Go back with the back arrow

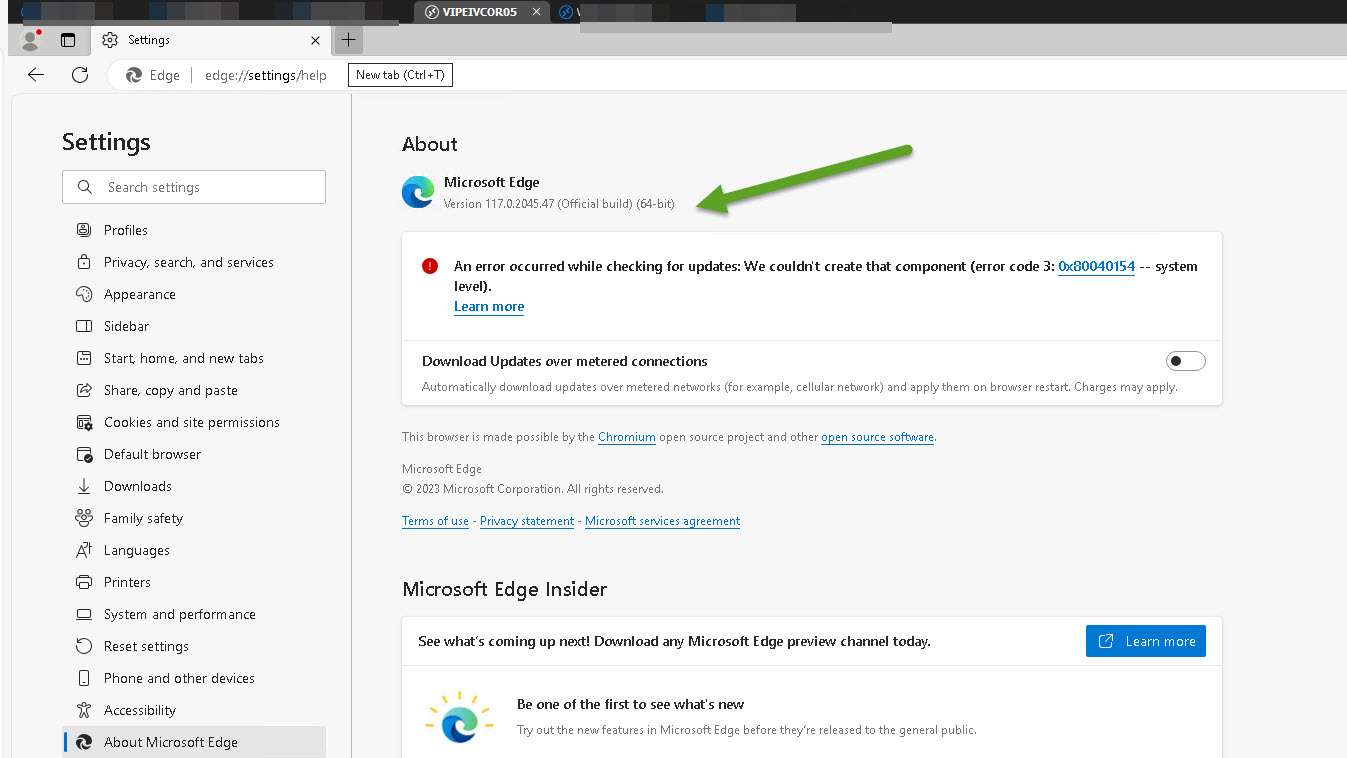pos(36,75)
